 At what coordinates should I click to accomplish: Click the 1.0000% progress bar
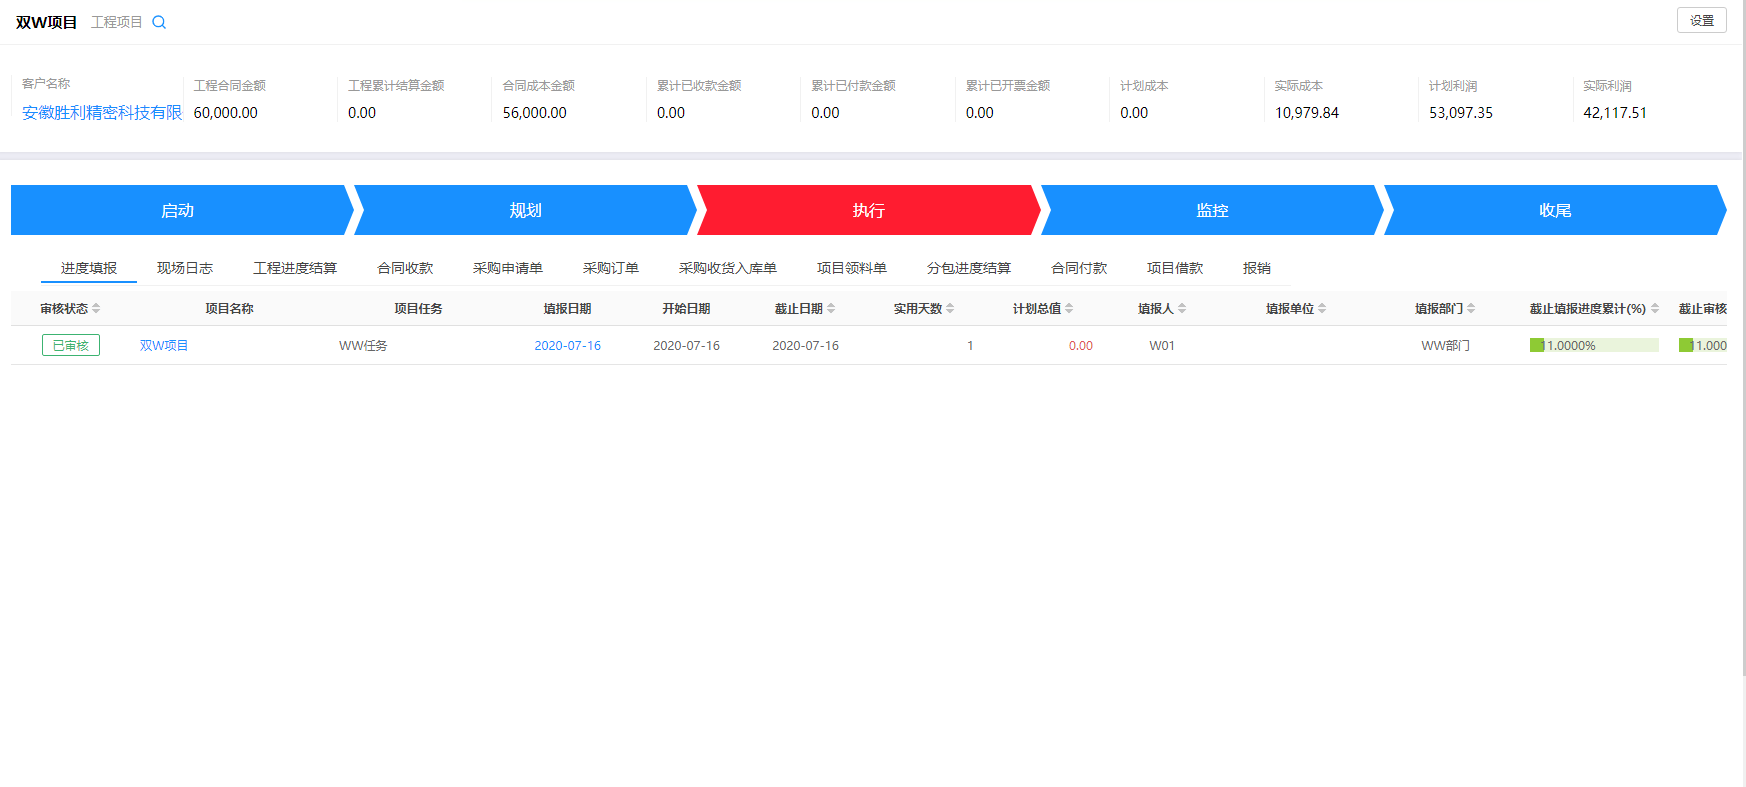[1594, 345]
